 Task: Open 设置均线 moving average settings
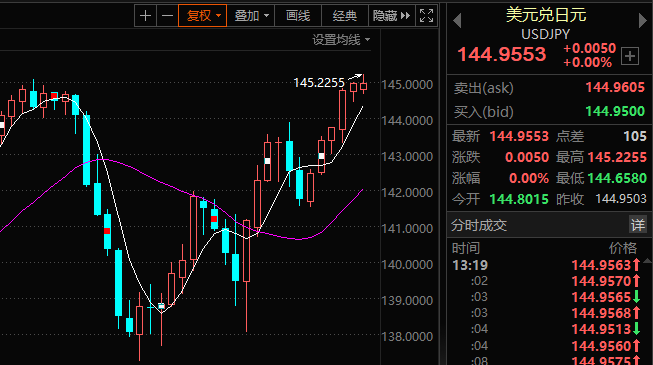click(341, 40)
